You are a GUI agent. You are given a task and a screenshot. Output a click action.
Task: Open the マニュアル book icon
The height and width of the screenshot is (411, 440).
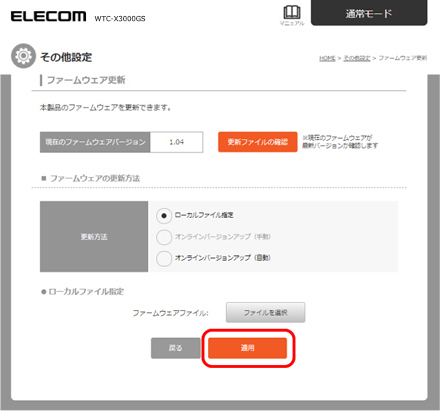point(292,15)
